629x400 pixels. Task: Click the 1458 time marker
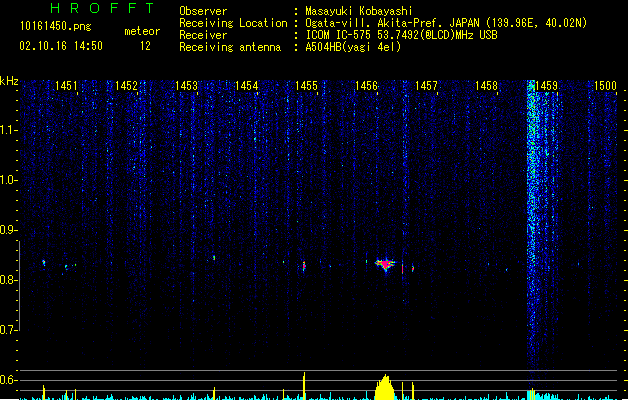tap(486, 85)
